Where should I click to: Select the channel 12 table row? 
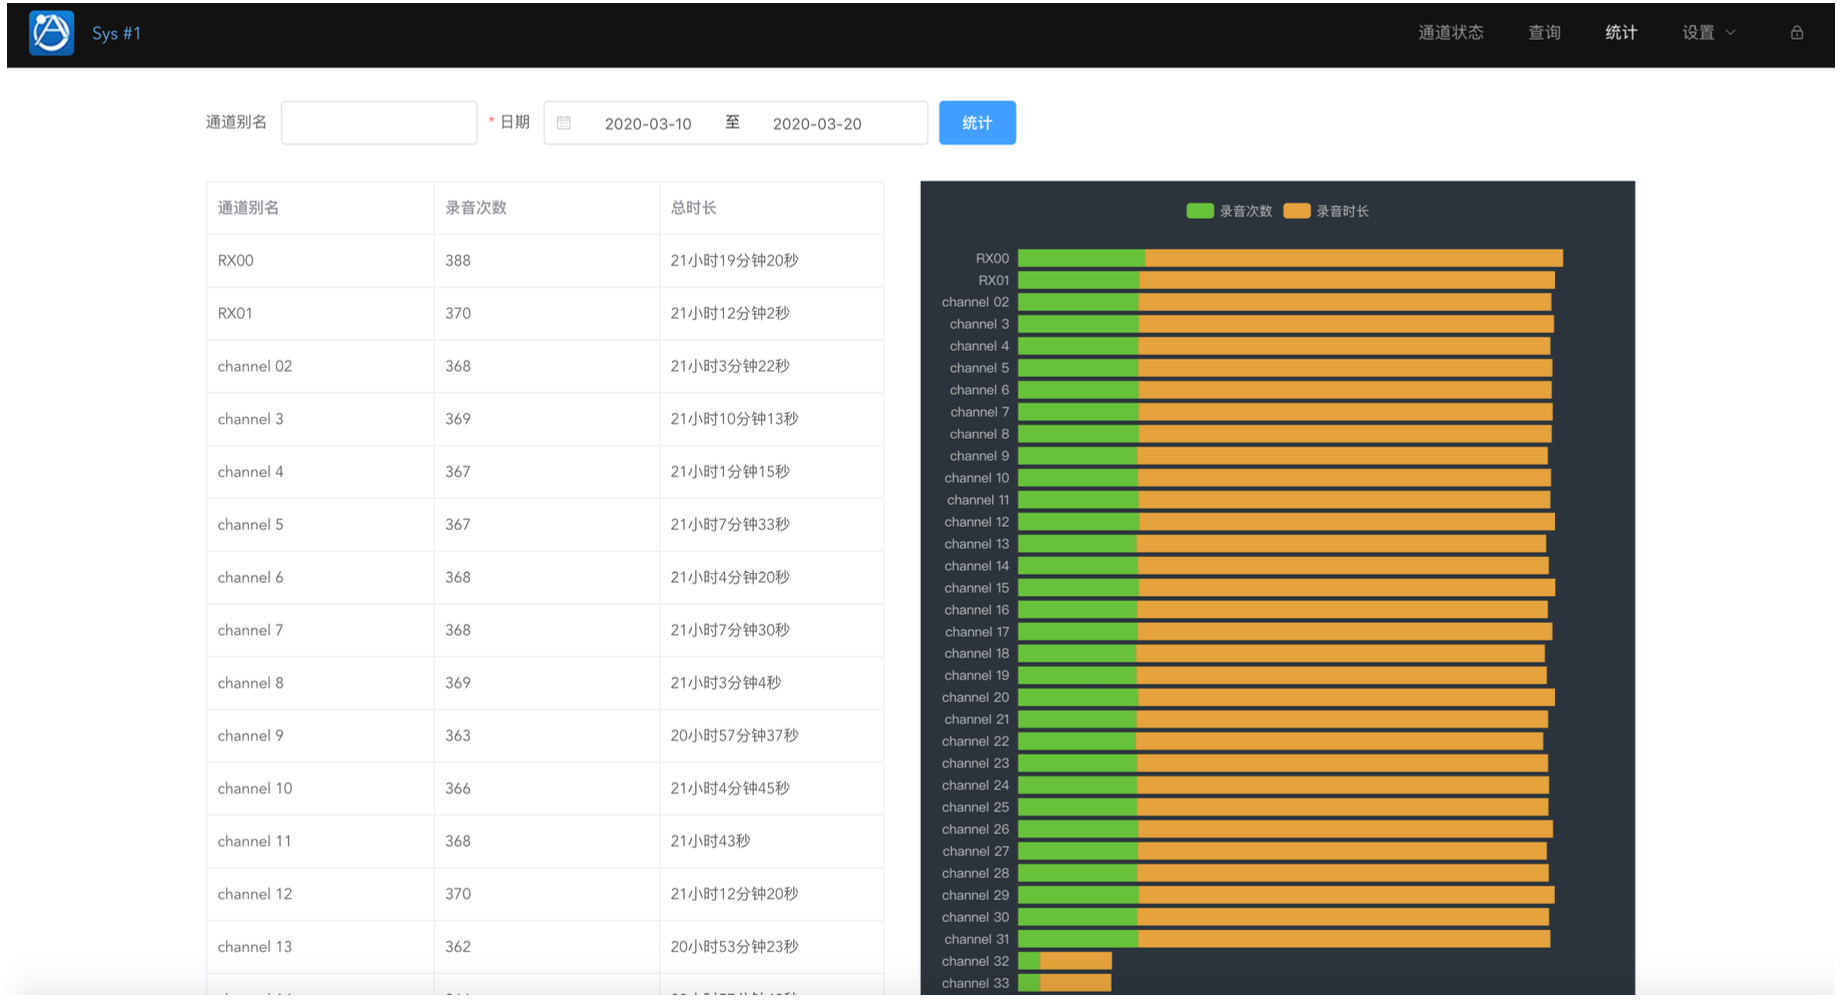point(544,894)
